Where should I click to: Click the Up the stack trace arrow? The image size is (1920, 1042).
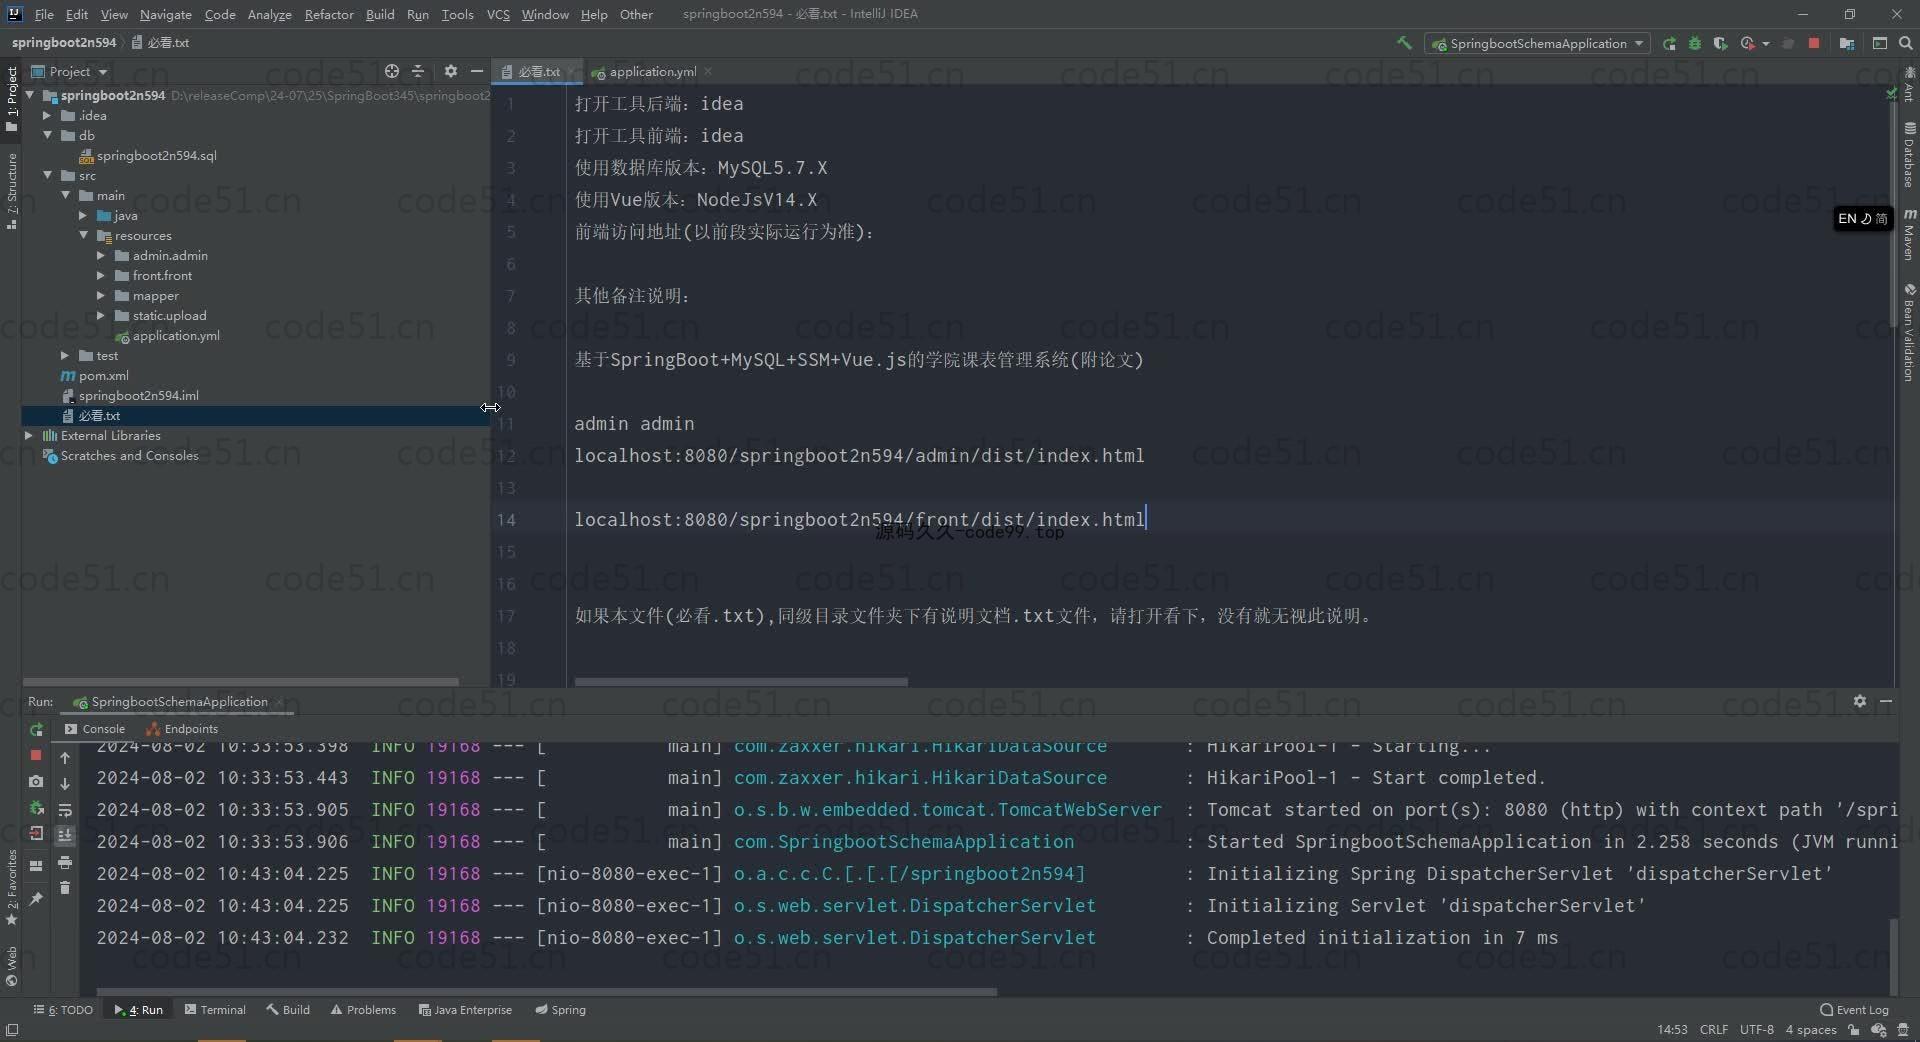[65, 758]
